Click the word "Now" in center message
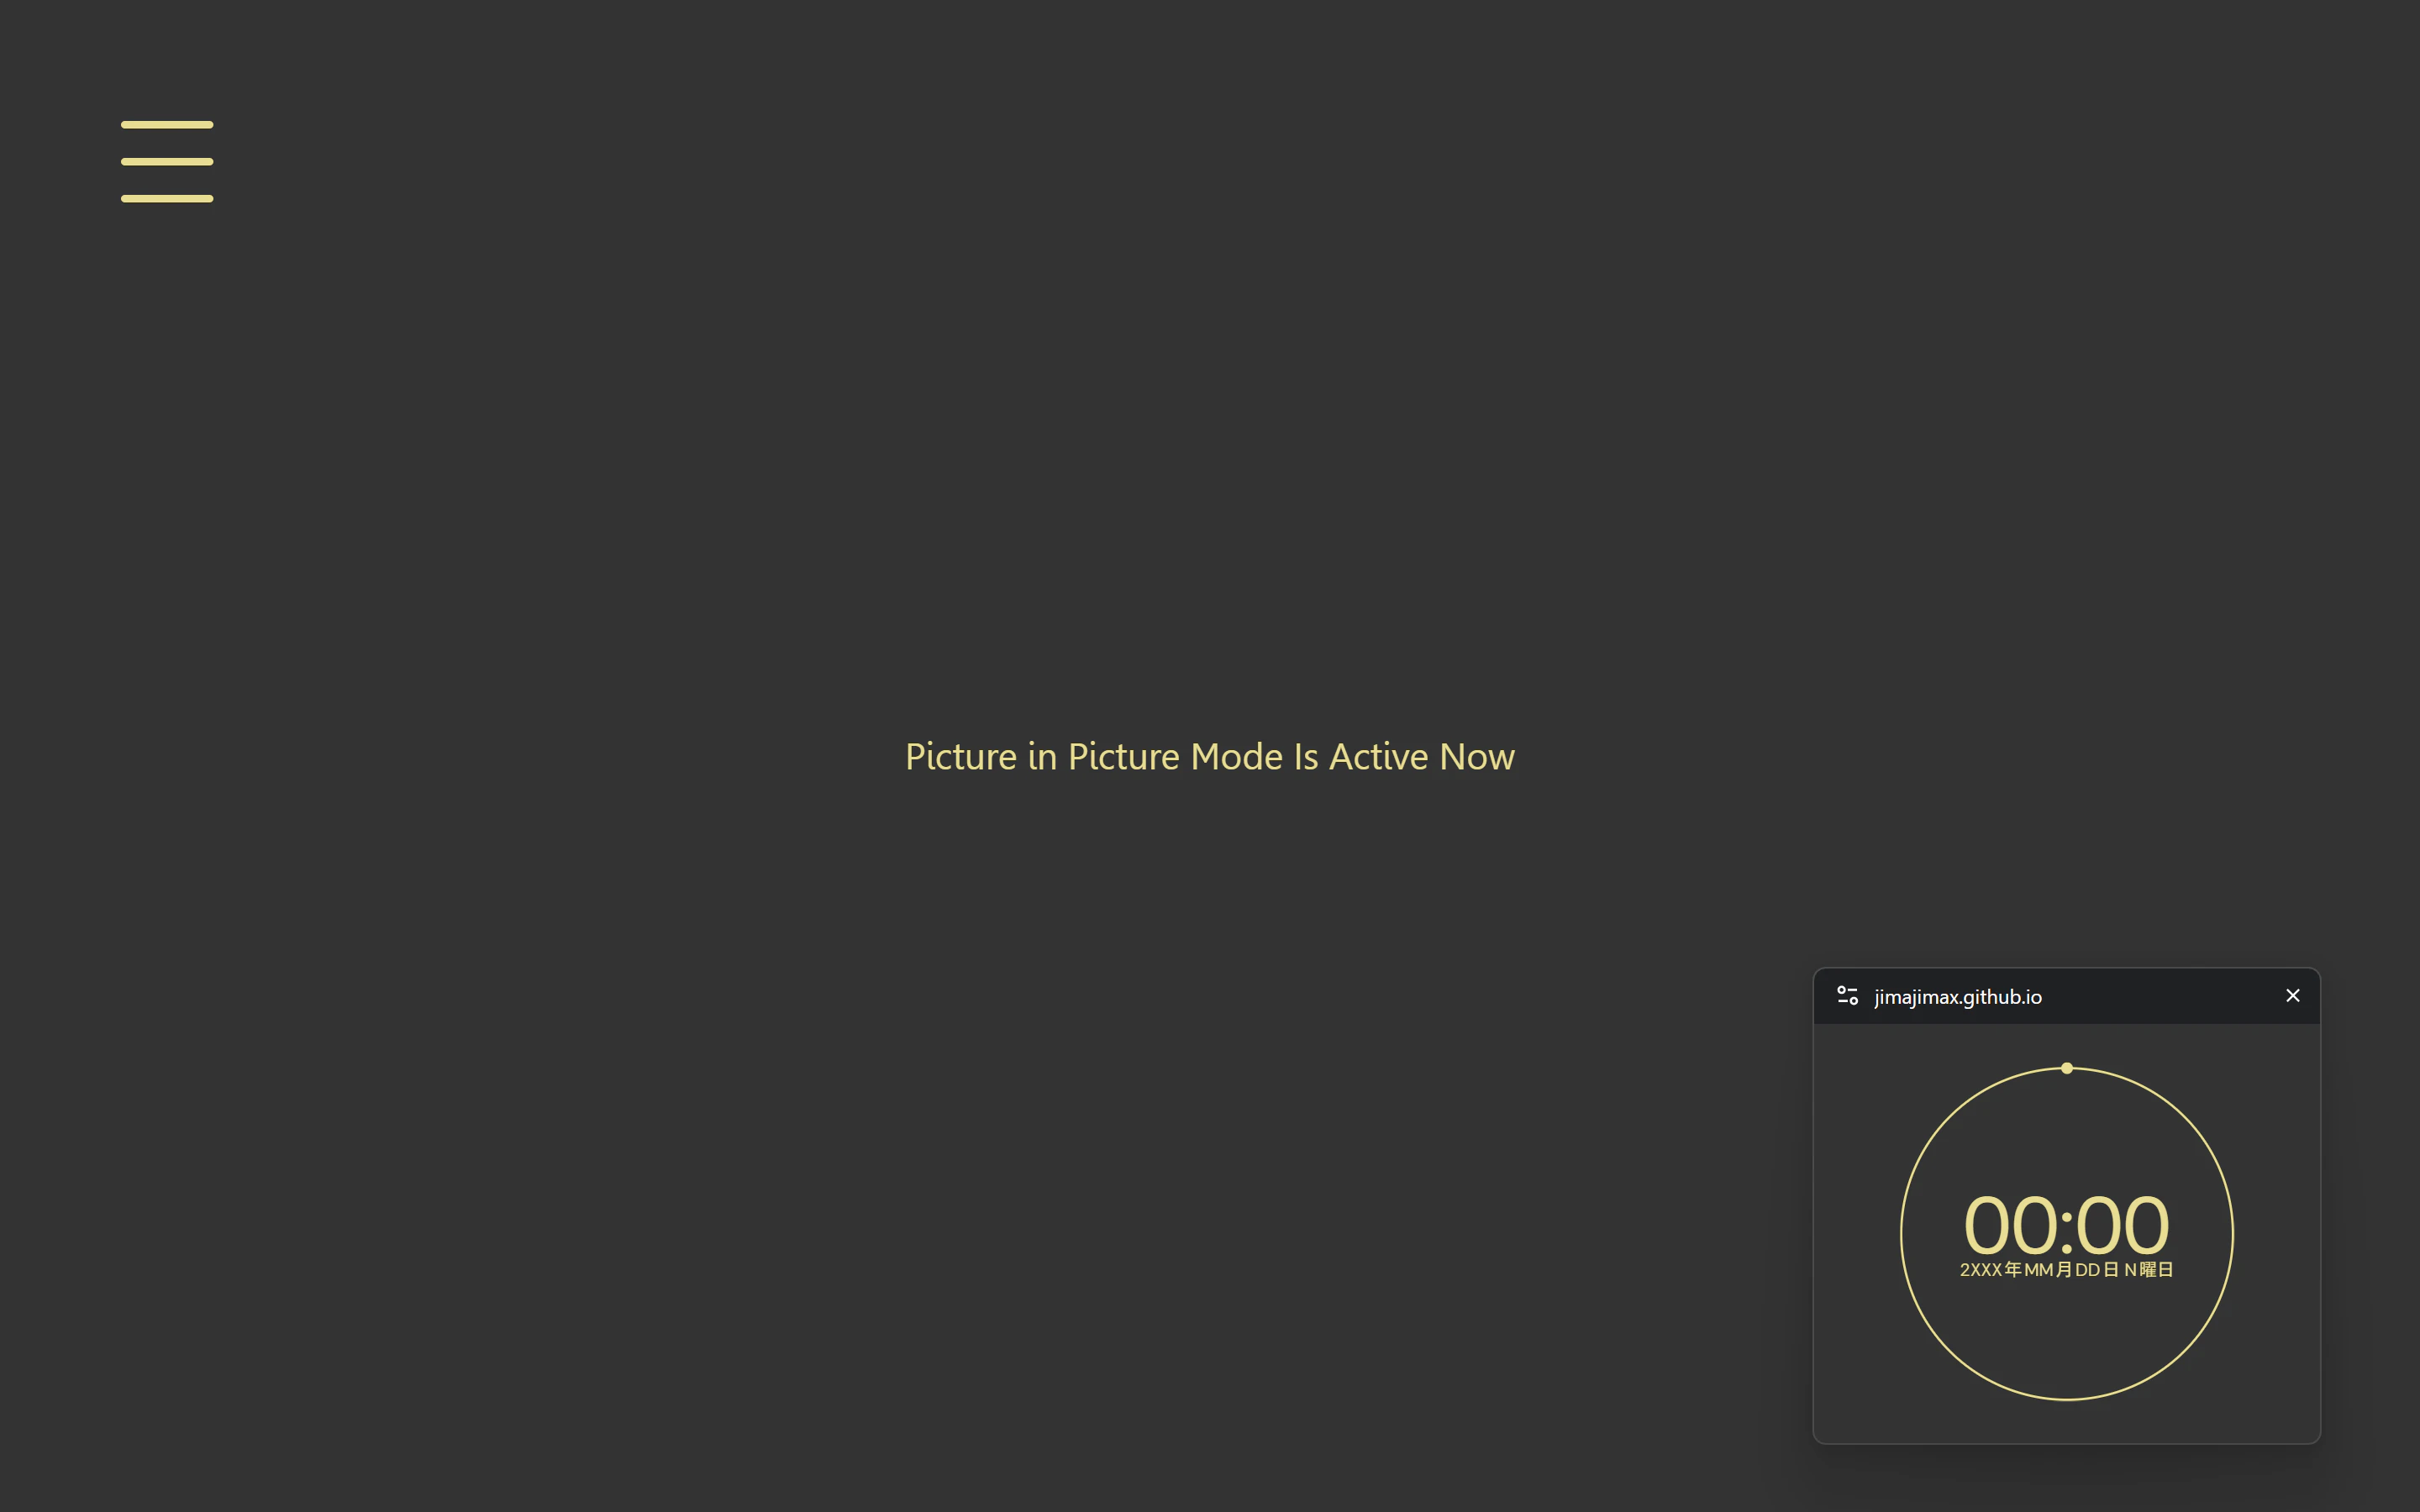Screen dimensions: 2420x1512 tap(1477, 757)
